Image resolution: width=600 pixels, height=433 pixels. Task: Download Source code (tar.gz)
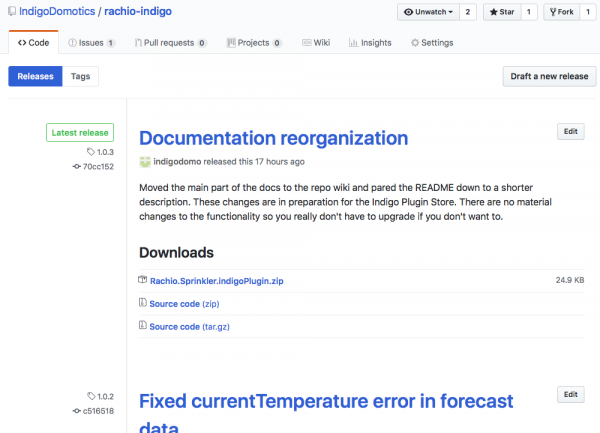click(189, 327)
